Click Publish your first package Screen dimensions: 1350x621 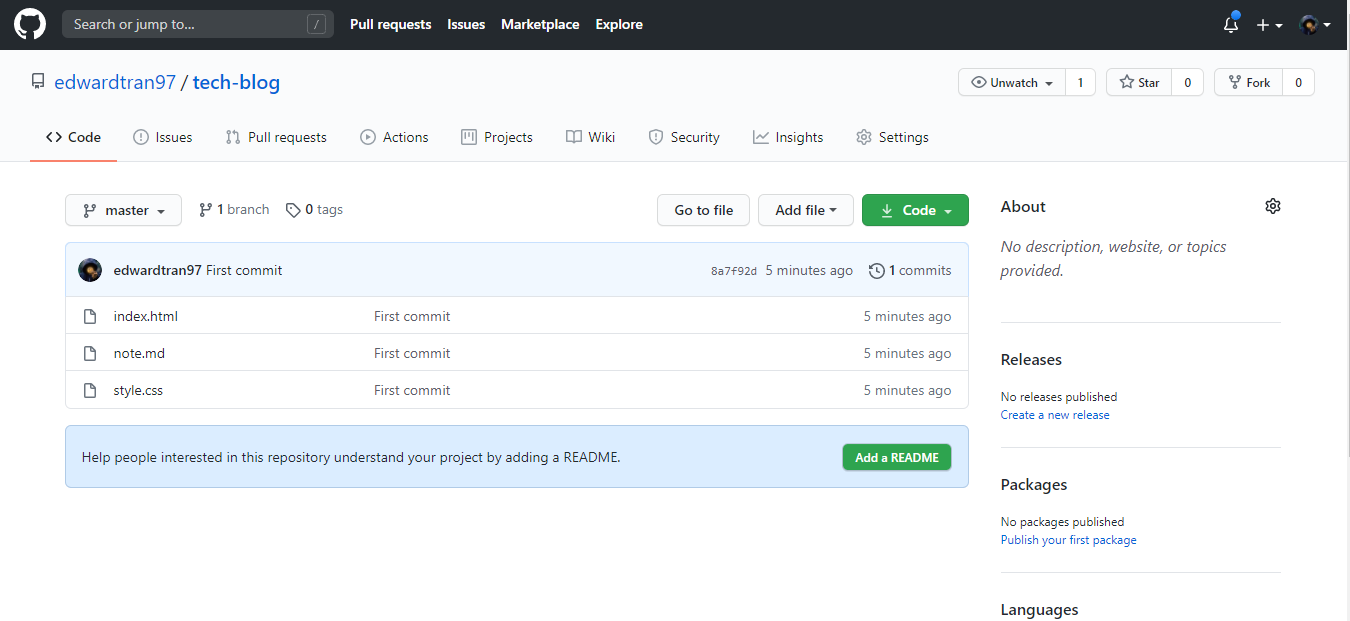pyautogui.click(x=1068, y=540)
